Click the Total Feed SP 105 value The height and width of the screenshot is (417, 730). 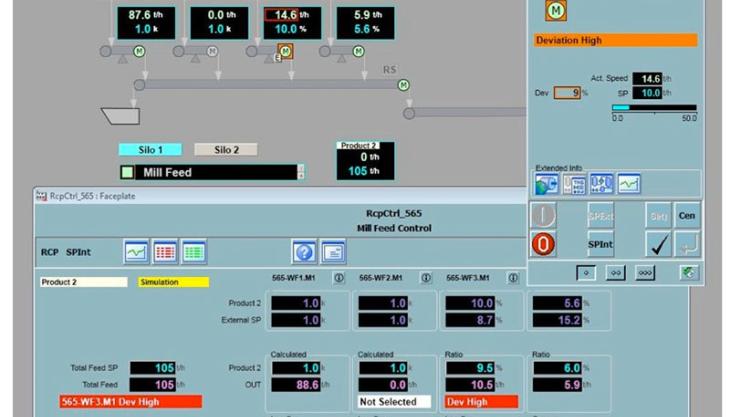click(x=152, y=368)
